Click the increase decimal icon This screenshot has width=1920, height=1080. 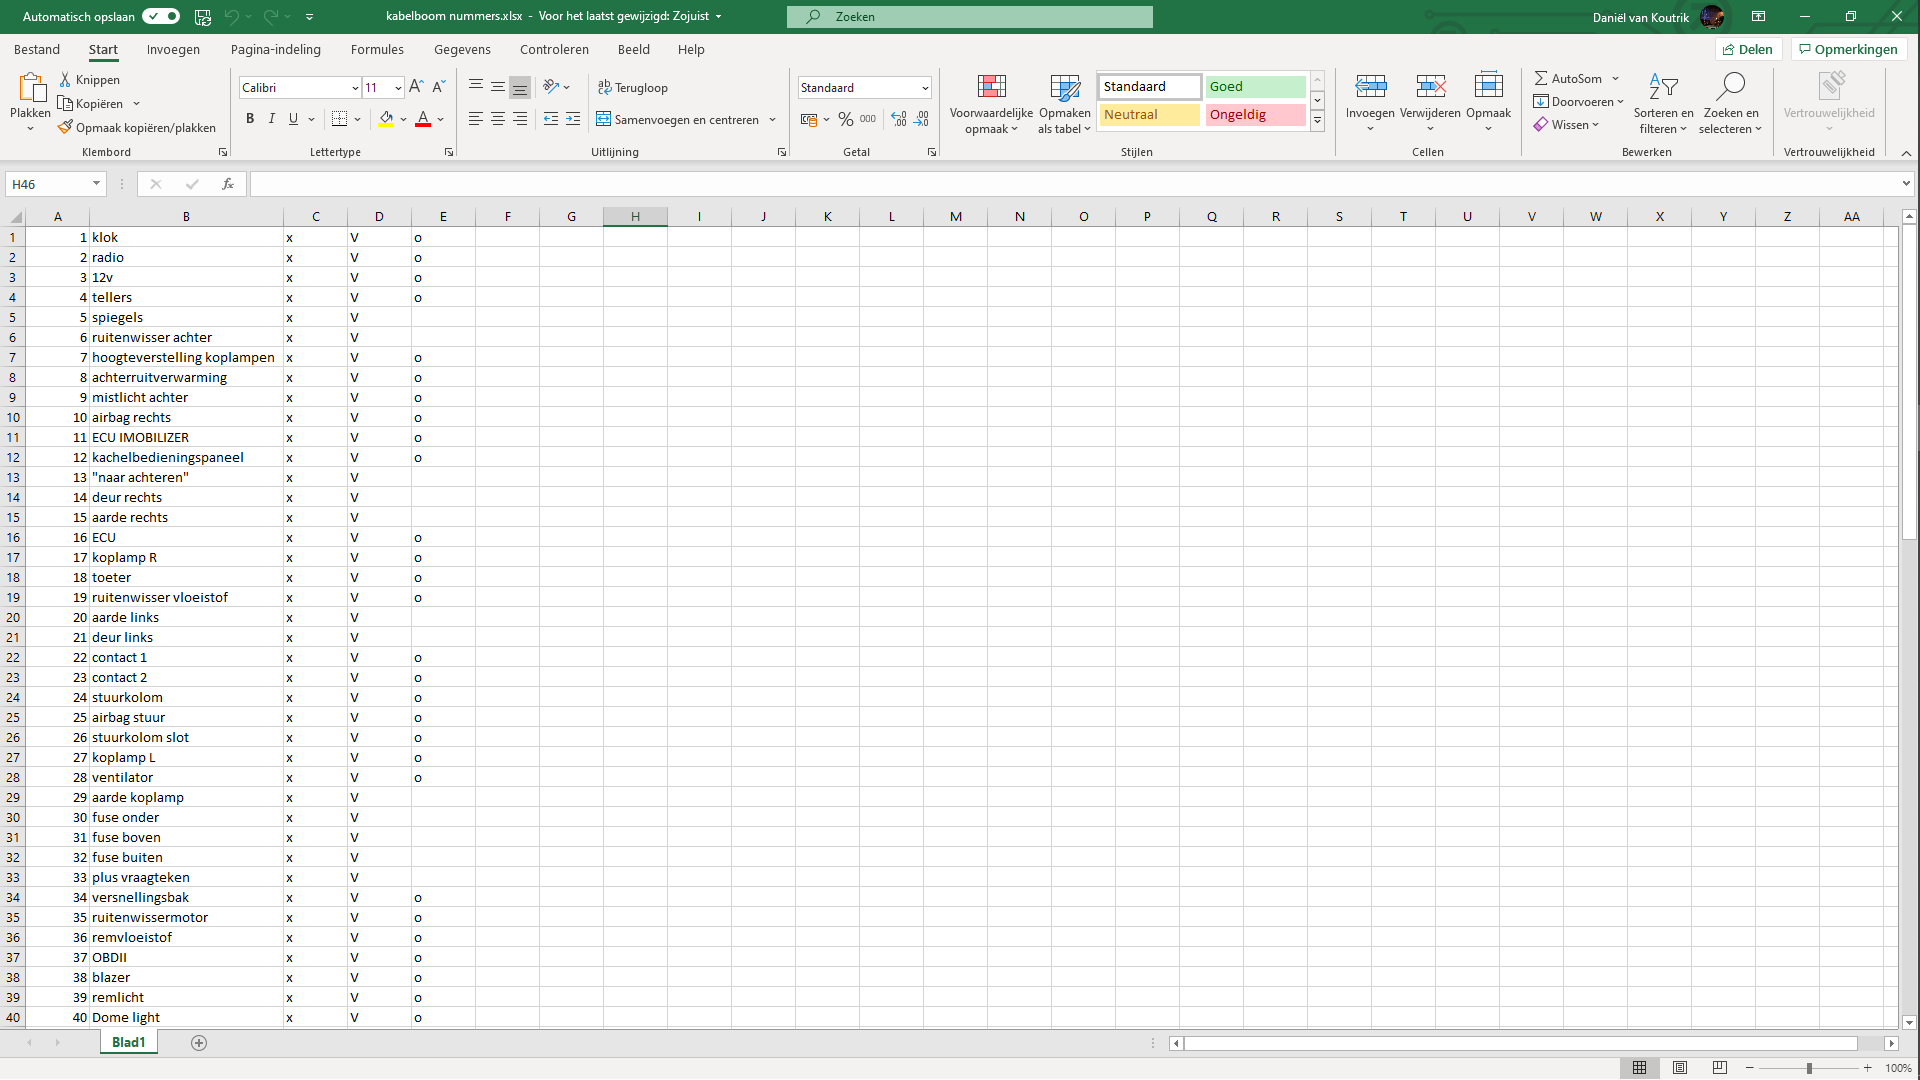tap(899, 119)
